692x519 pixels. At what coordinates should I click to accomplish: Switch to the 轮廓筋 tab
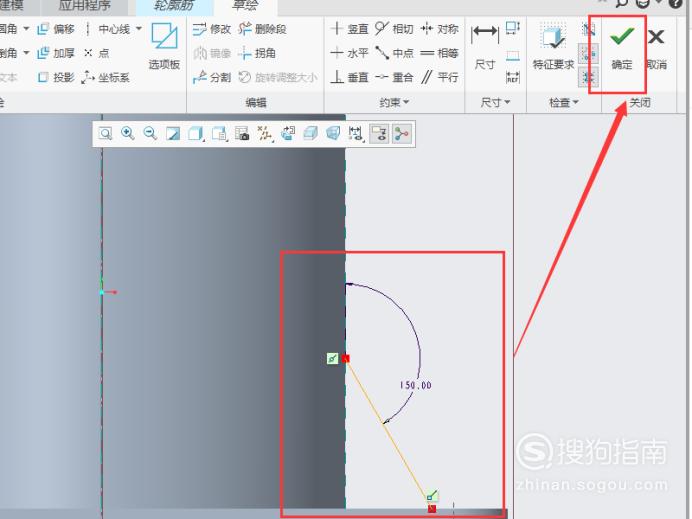[174, 6]
